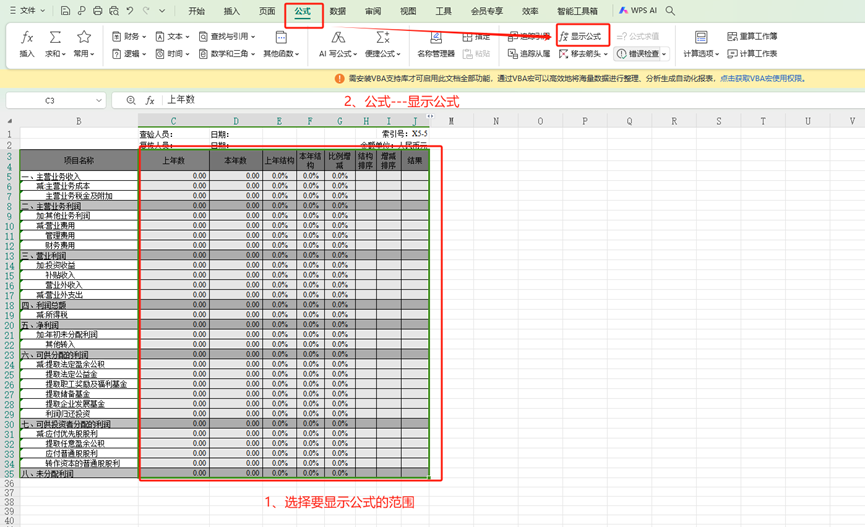Open the 求和 sigma dropdown
This screenshot has height=527, width=865.
(x=55, y=44)
